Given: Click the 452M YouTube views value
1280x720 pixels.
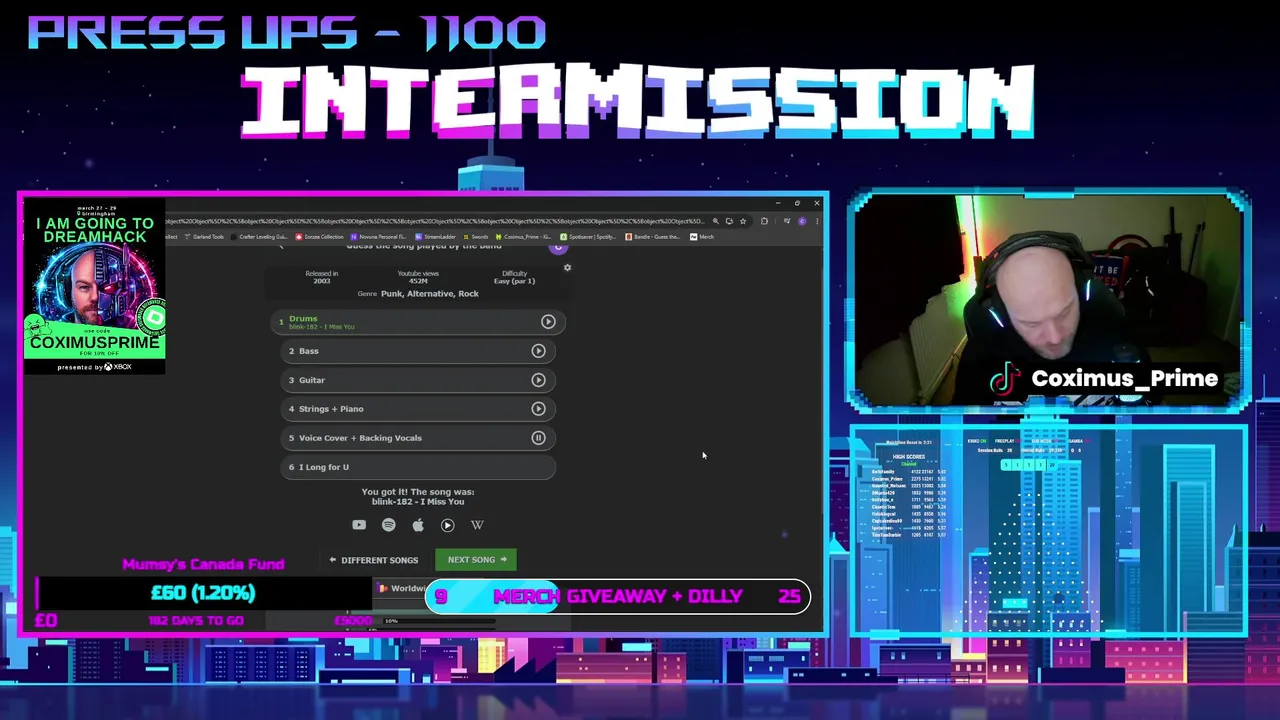Looking at the screenshot, I should click(418, 281).
